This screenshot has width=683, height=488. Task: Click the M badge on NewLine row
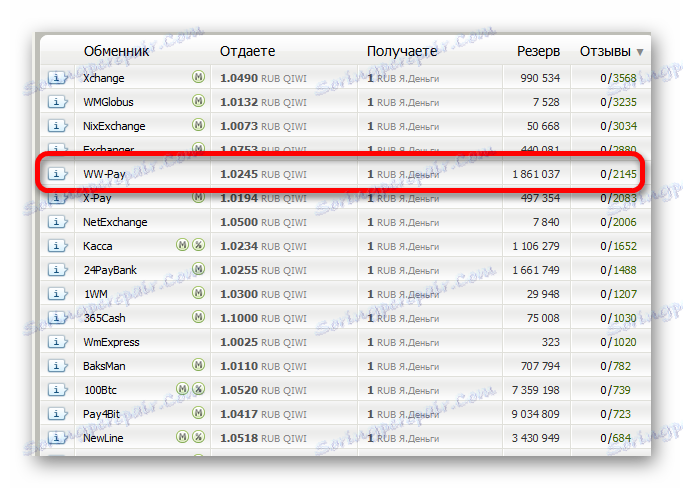[x=183, y=437]
